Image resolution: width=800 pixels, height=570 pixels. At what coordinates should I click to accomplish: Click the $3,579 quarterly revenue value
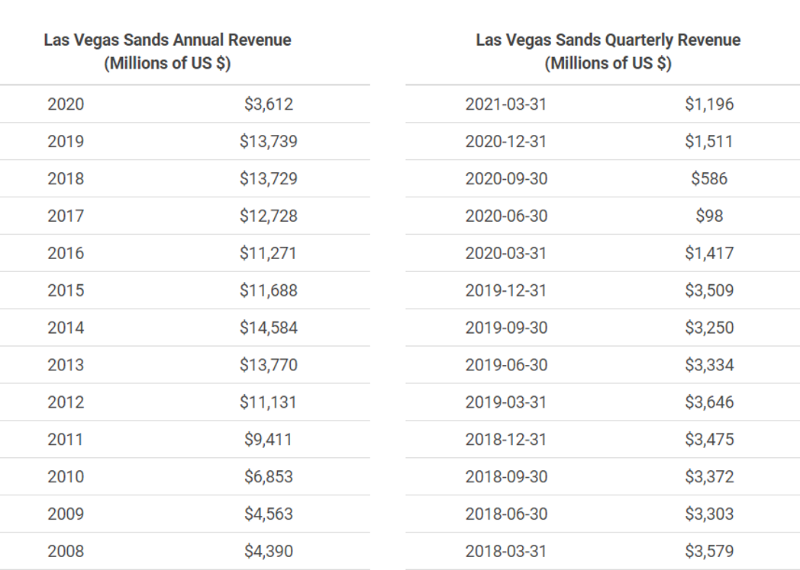pyautogui.click(x=708, y=551)
